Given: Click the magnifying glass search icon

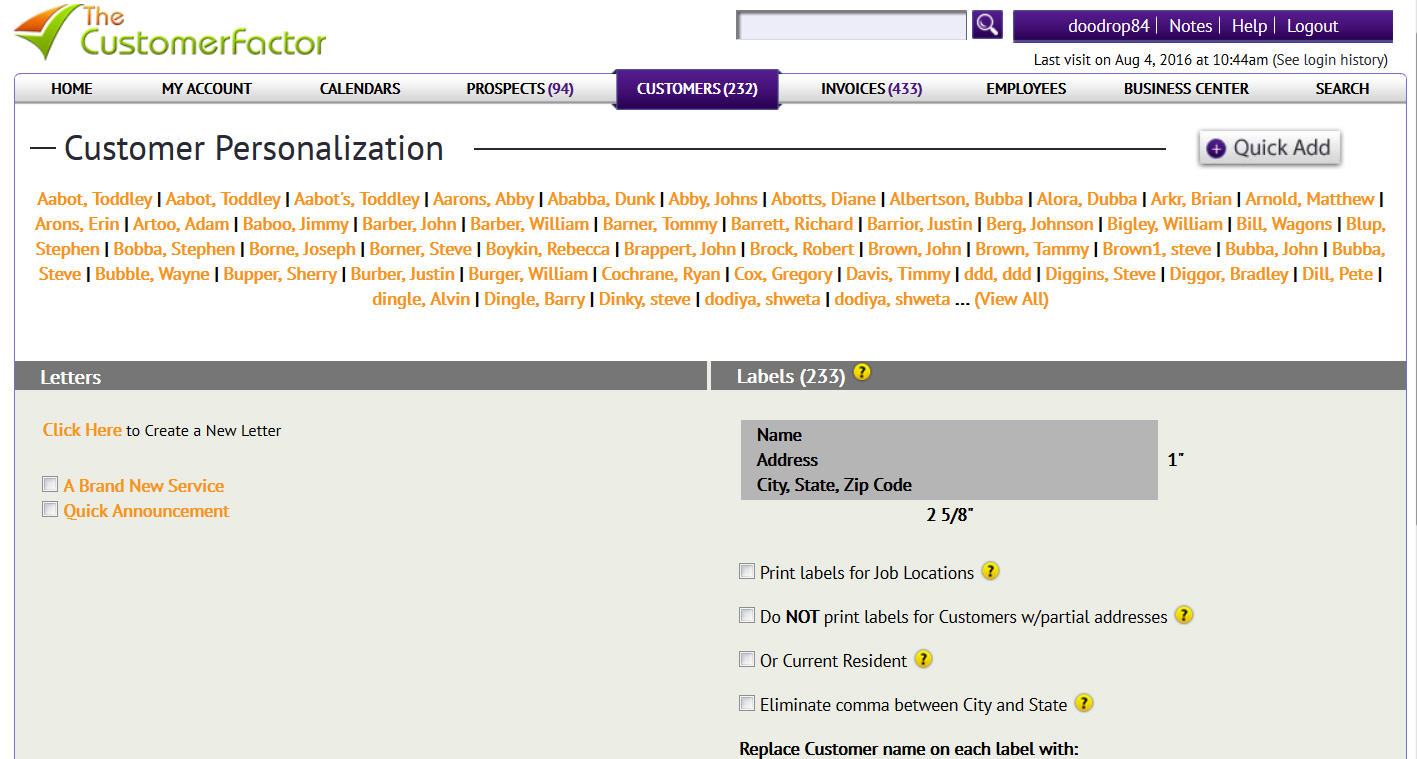Looking at the screenshot, I should (987, 25).
